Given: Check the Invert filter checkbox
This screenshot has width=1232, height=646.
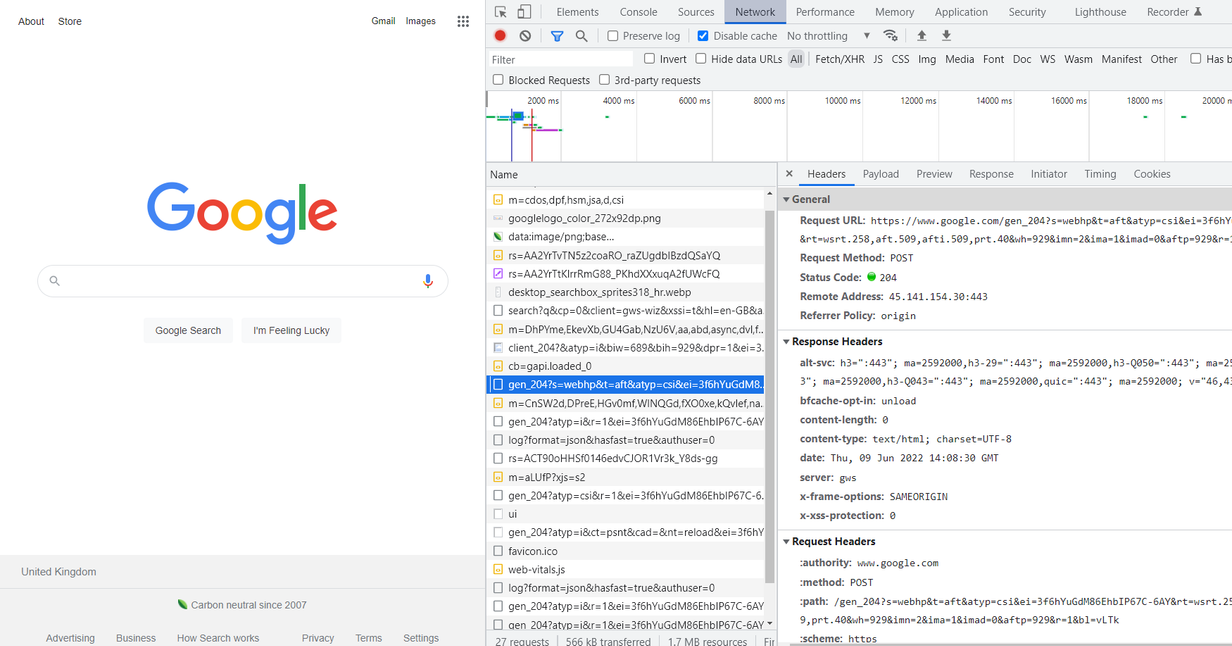Looking at the screenshot, I should click(x=650, y=59).
